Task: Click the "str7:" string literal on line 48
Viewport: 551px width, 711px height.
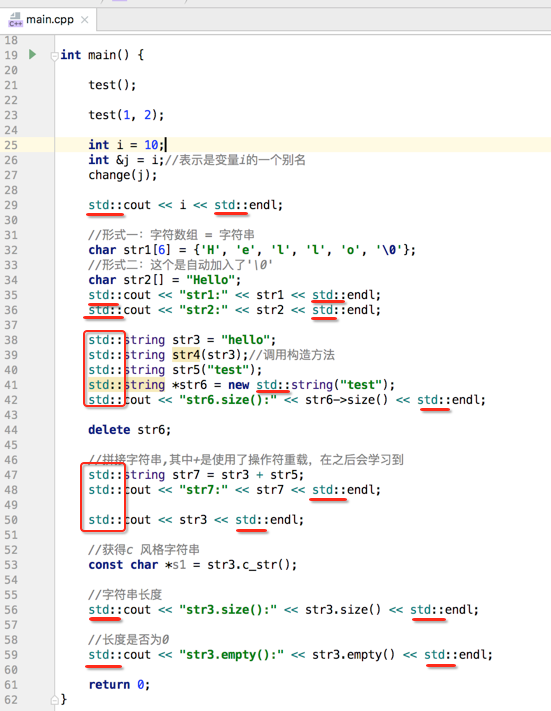Action: [203, 490]
